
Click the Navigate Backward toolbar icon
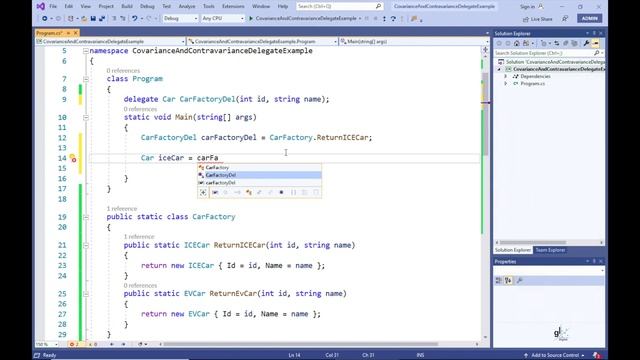tap(44, 18)
